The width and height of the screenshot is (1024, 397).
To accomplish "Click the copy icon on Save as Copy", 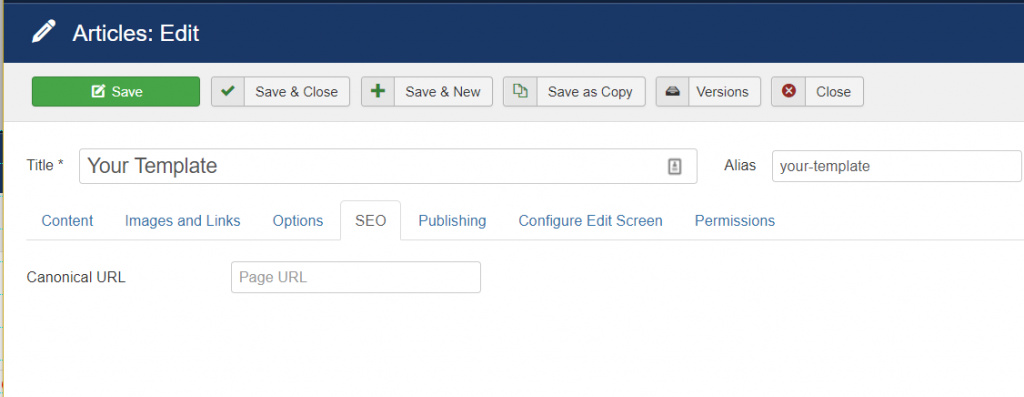I will [520, 91].
